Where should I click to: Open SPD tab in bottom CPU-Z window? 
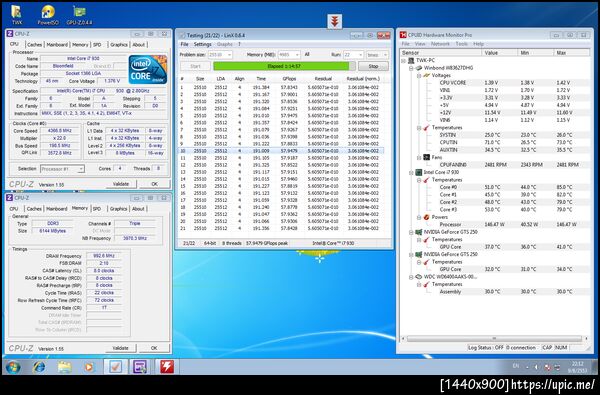[97, 209]
